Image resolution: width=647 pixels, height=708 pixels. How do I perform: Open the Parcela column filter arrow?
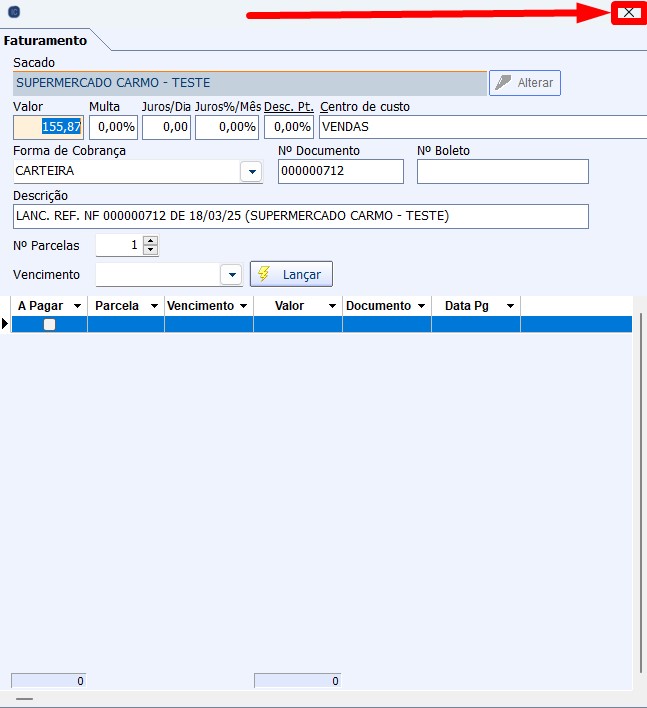(154, 306)
